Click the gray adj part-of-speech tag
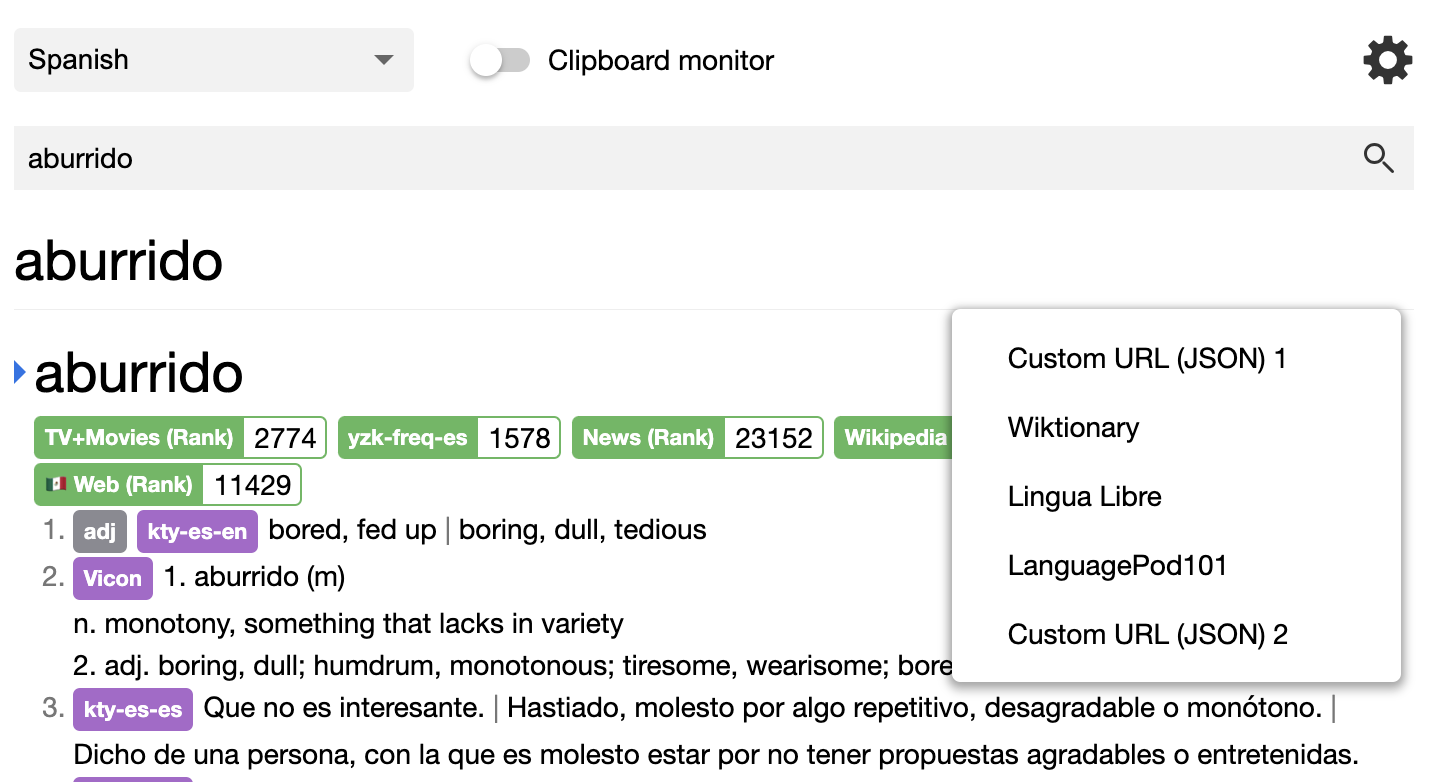The image size is (1444, 782). 99,532
